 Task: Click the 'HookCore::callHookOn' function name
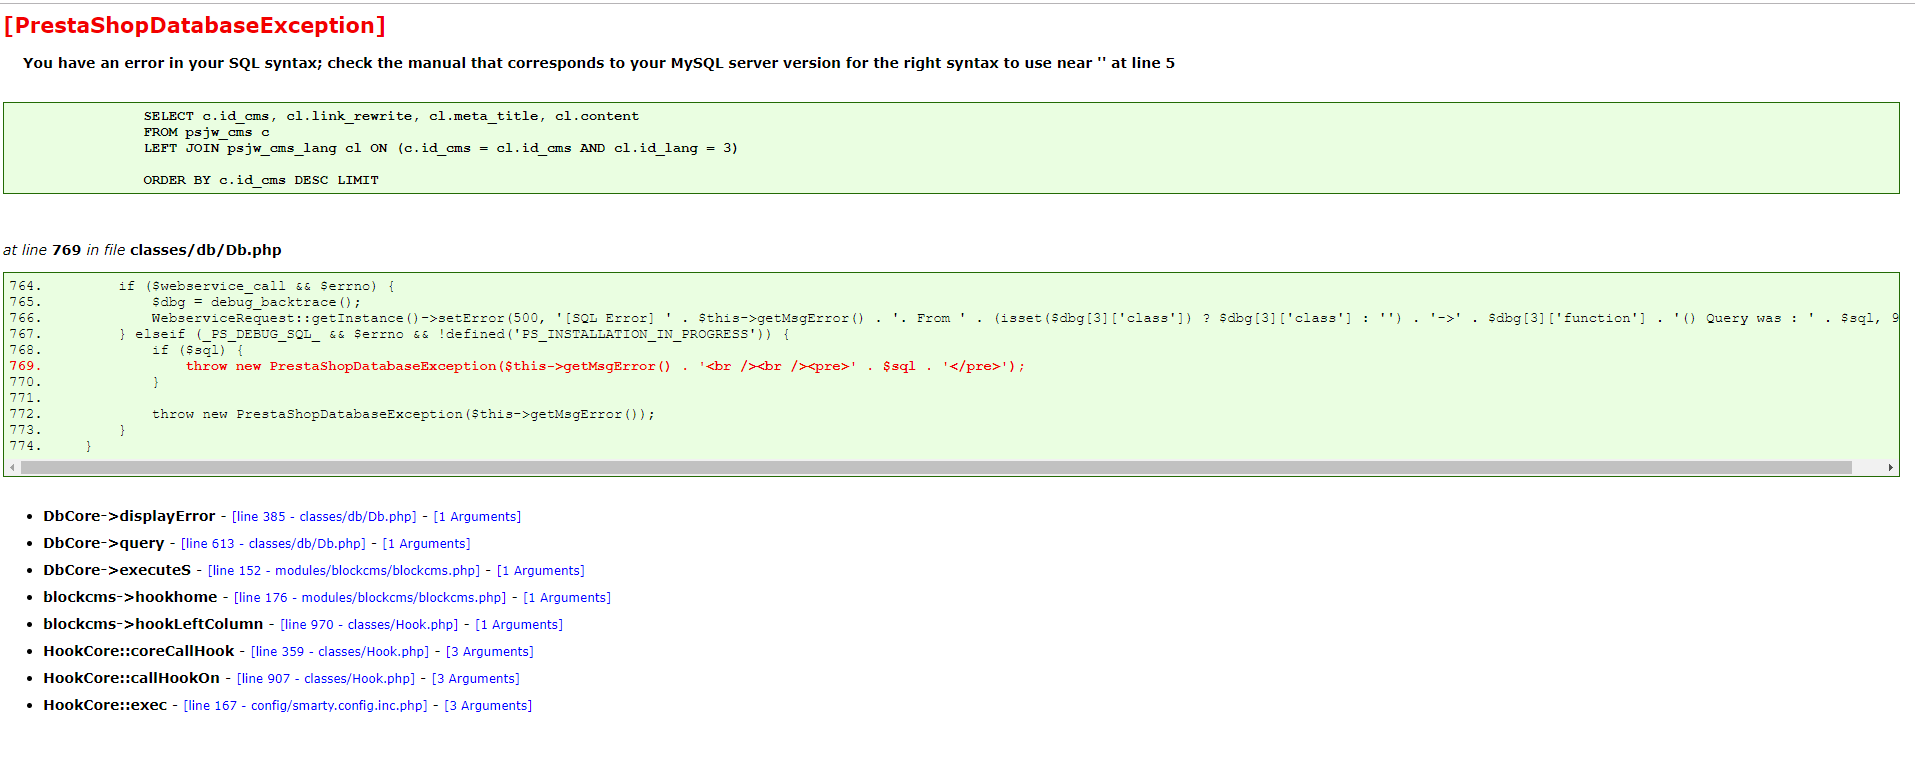132,678
